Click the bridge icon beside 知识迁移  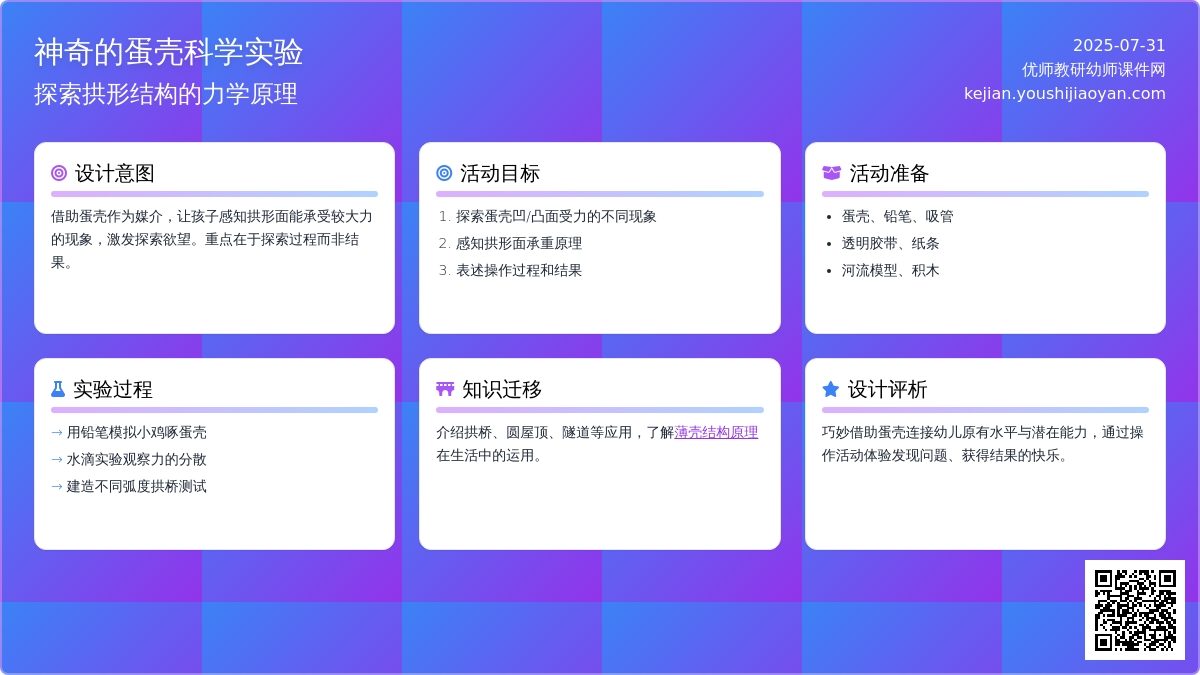445,389
